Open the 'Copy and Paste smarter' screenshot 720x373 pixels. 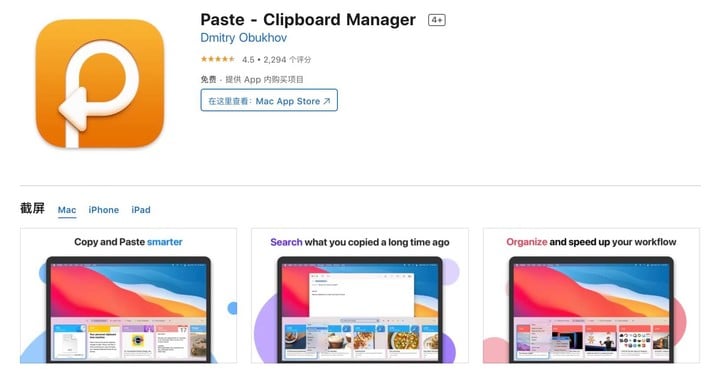[129, 295]
